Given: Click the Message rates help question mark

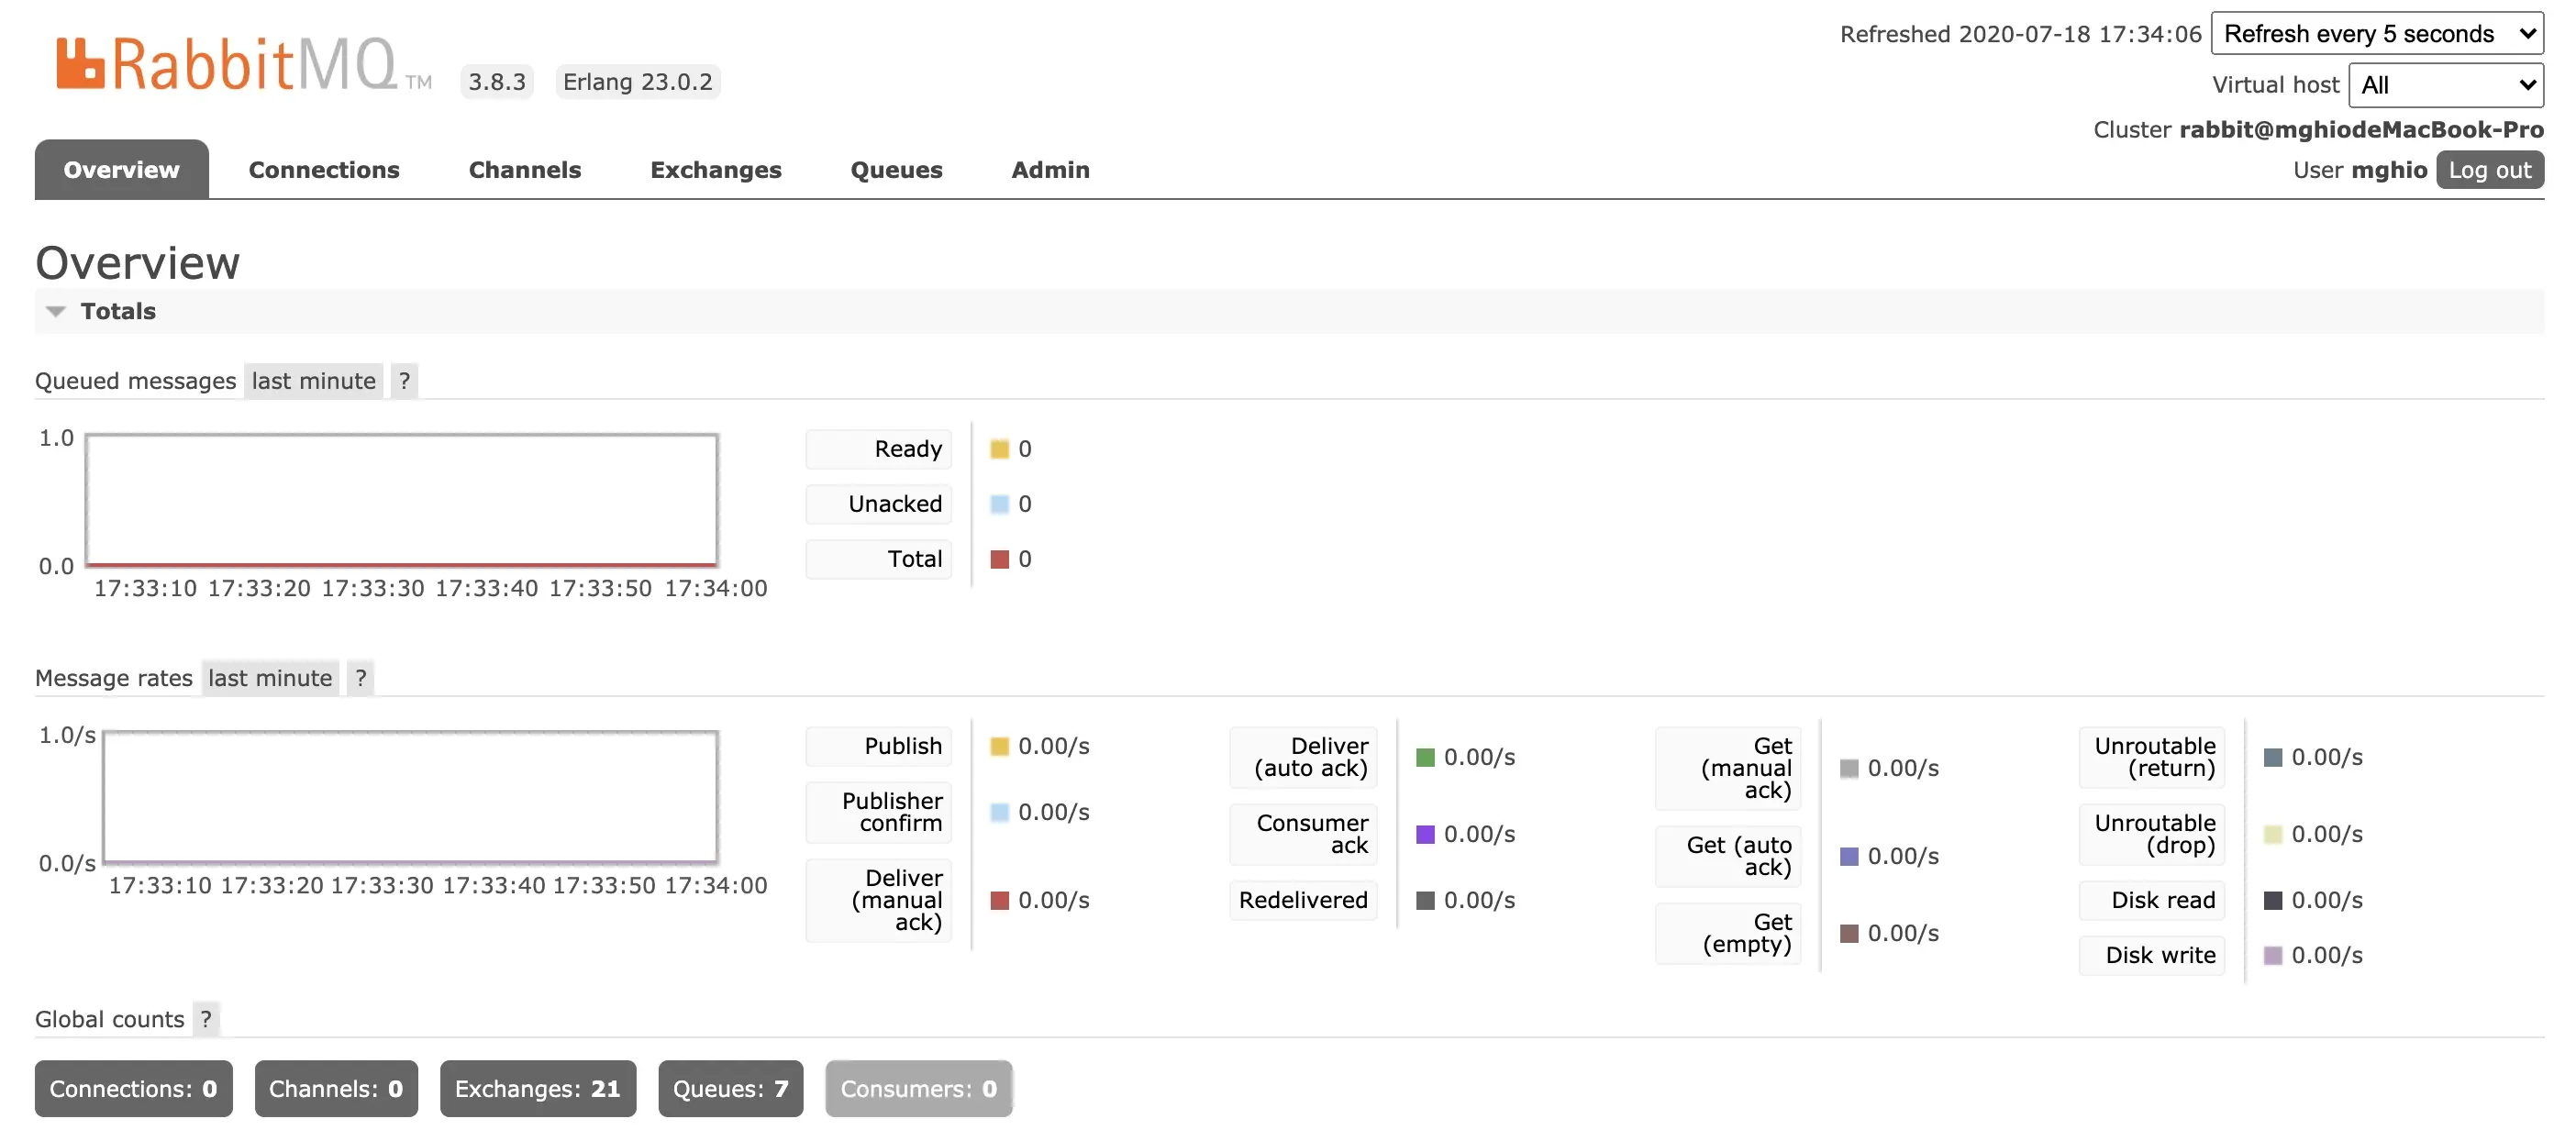Looking at the screenshot, I should pyautogui.click(x=360, y=678).
